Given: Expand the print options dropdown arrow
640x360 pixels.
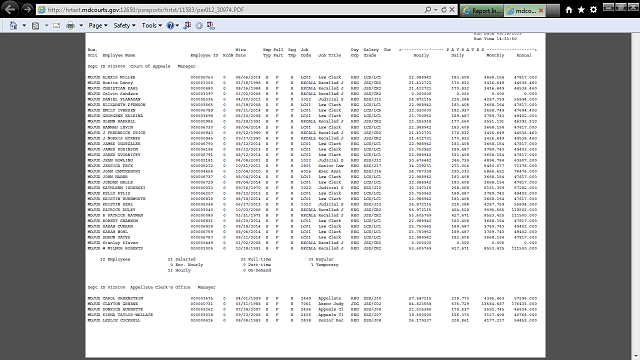Looking at the screenshot, I should tap(81, 25).
